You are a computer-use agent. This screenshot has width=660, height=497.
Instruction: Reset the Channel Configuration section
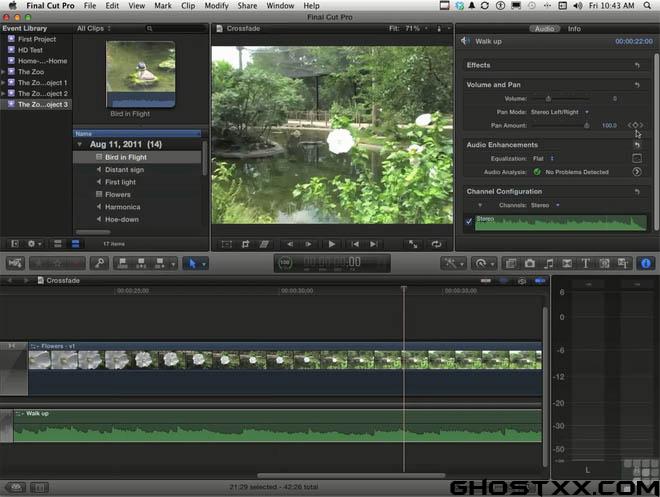[x=637, y=192]
